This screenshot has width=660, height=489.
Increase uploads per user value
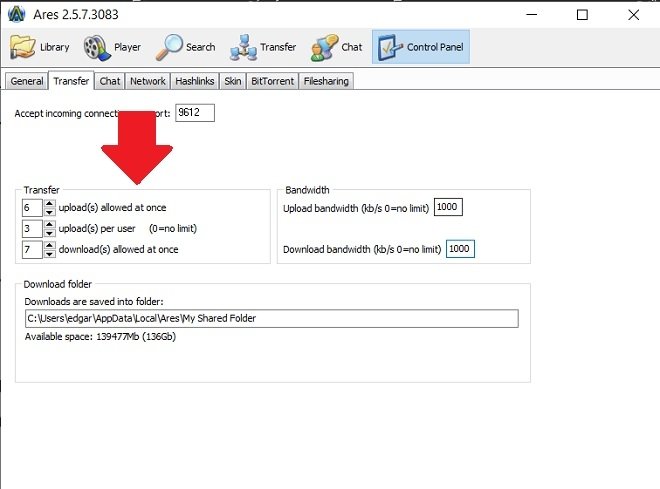(50, 224)
